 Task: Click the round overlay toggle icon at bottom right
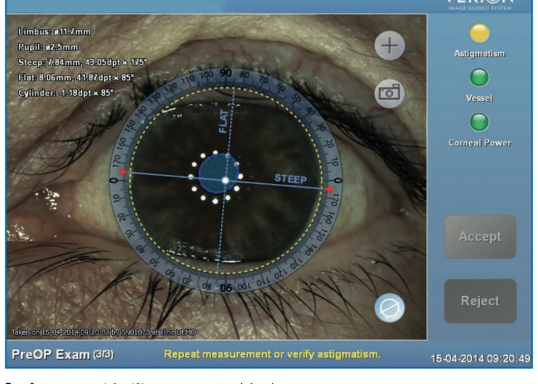coord(389,308)
